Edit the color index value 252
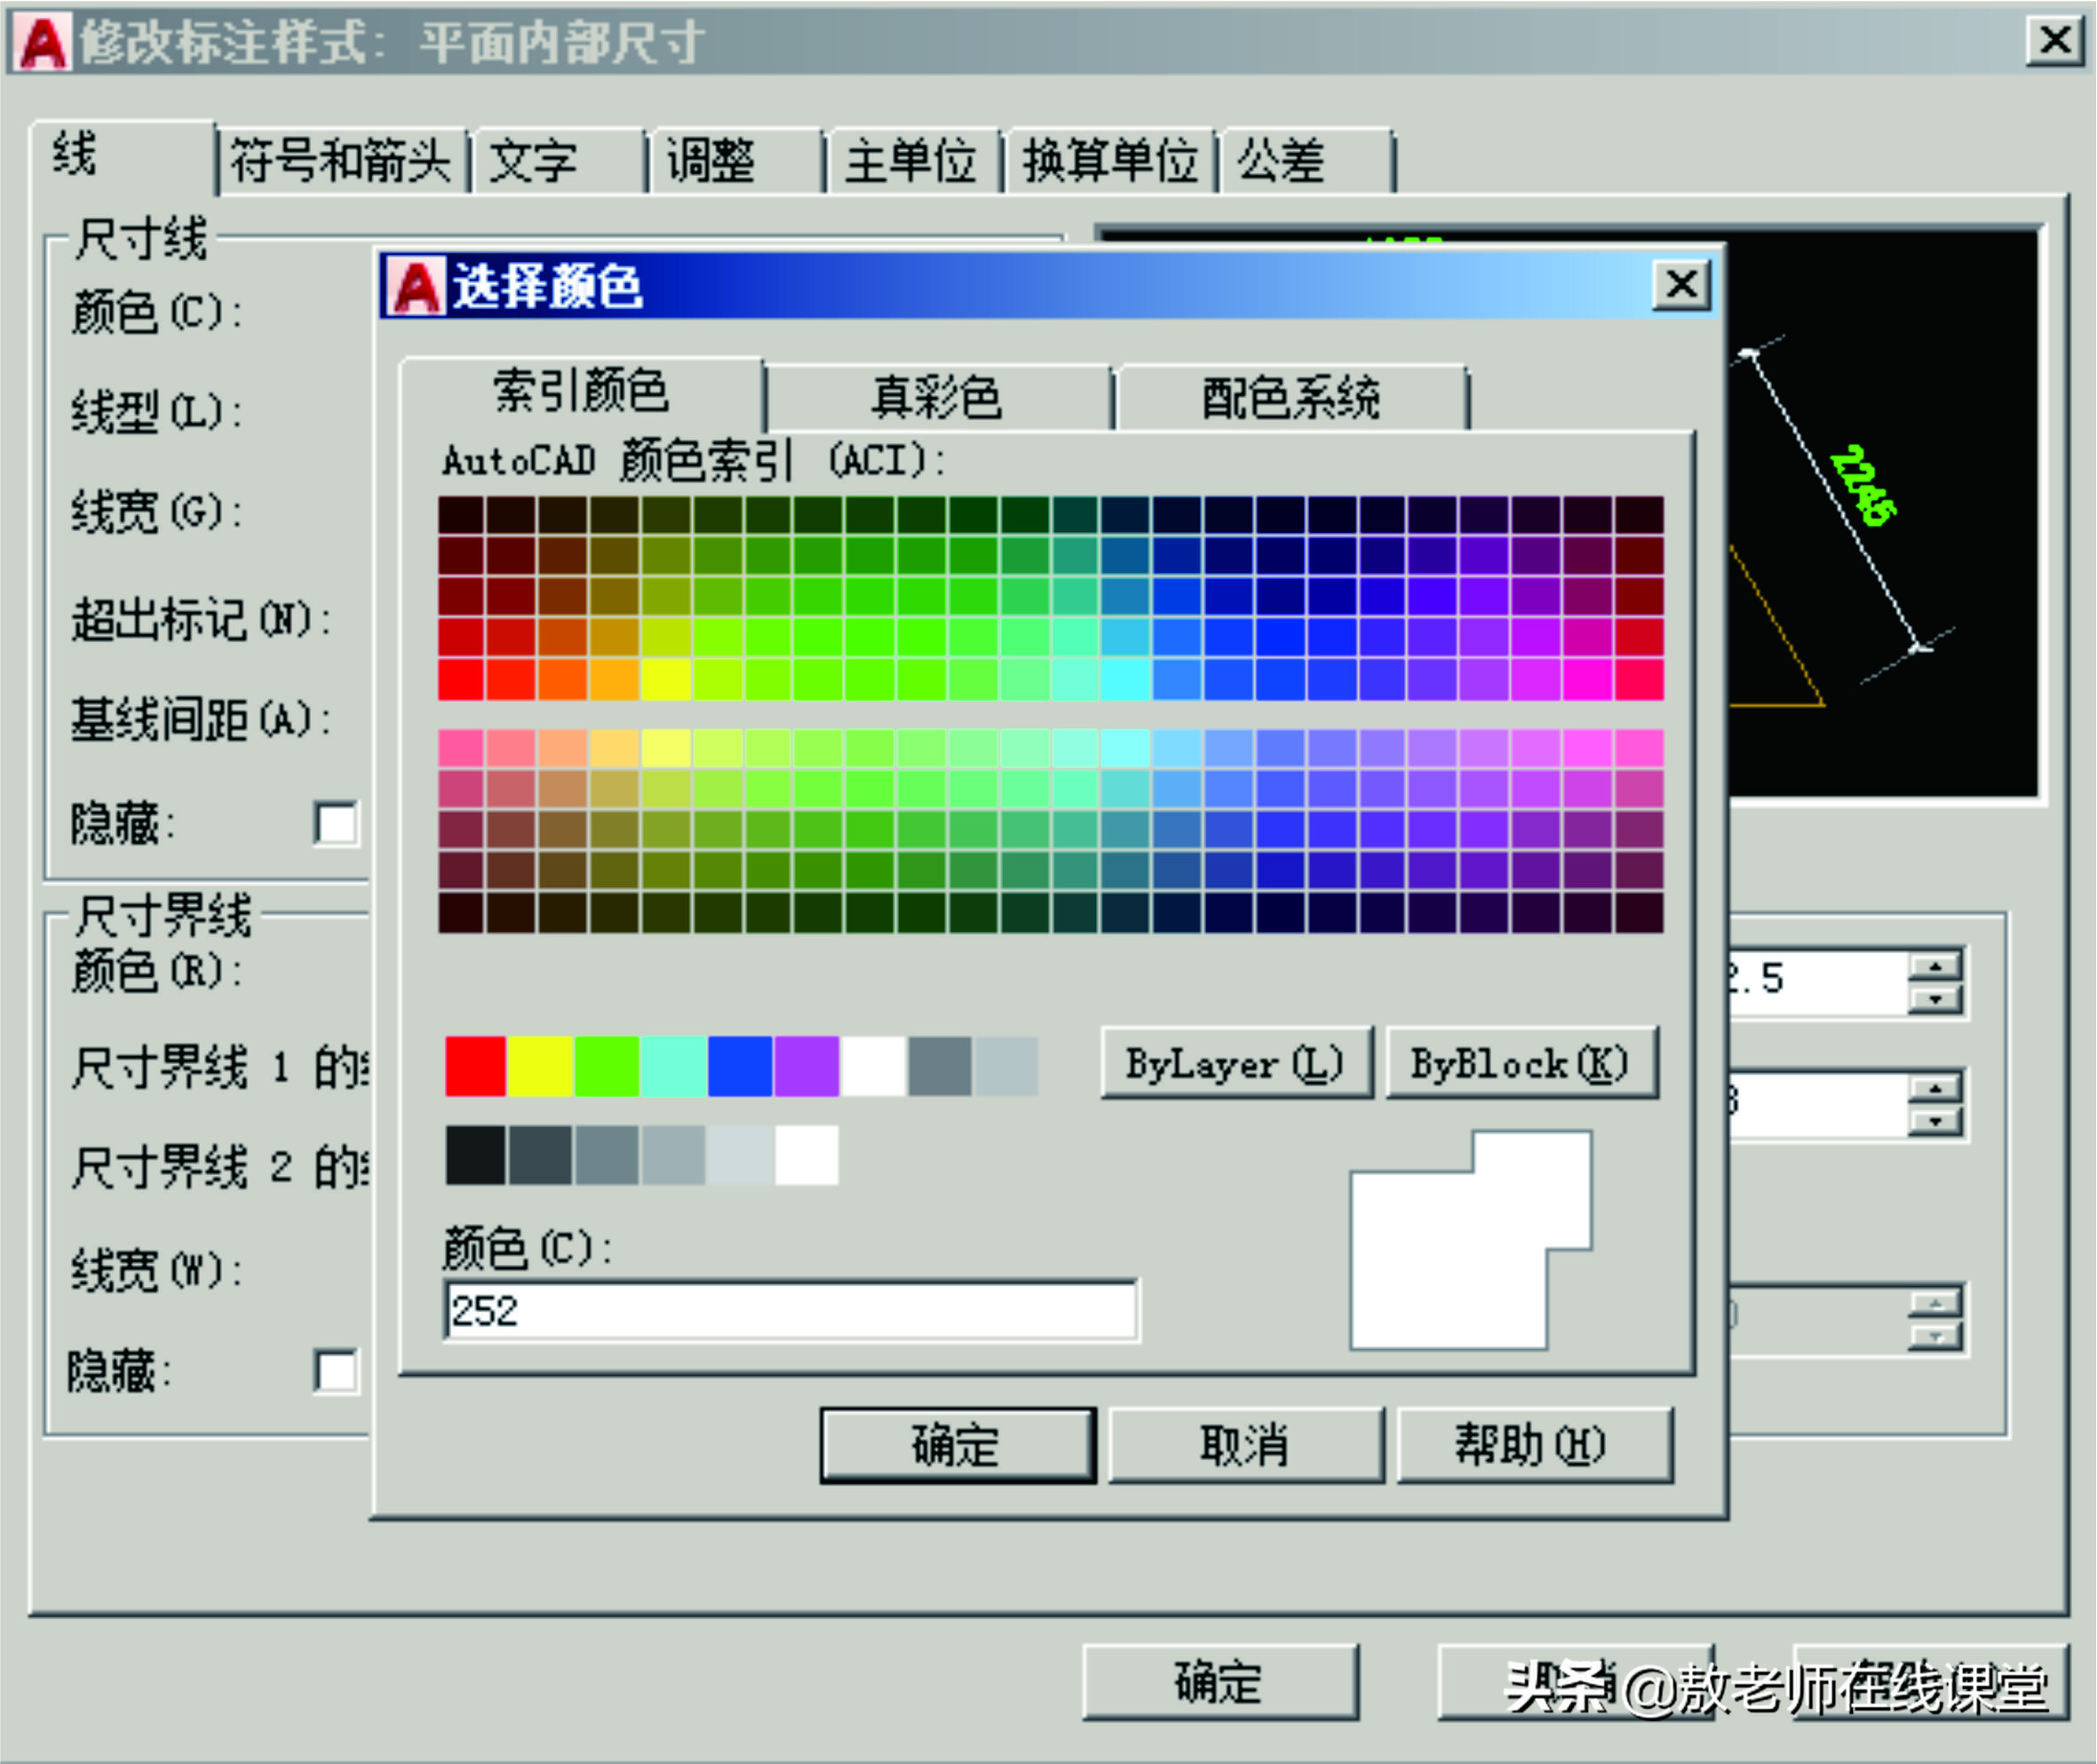The height and width of the screenshot is (1764, 2097). point(790,1311)
